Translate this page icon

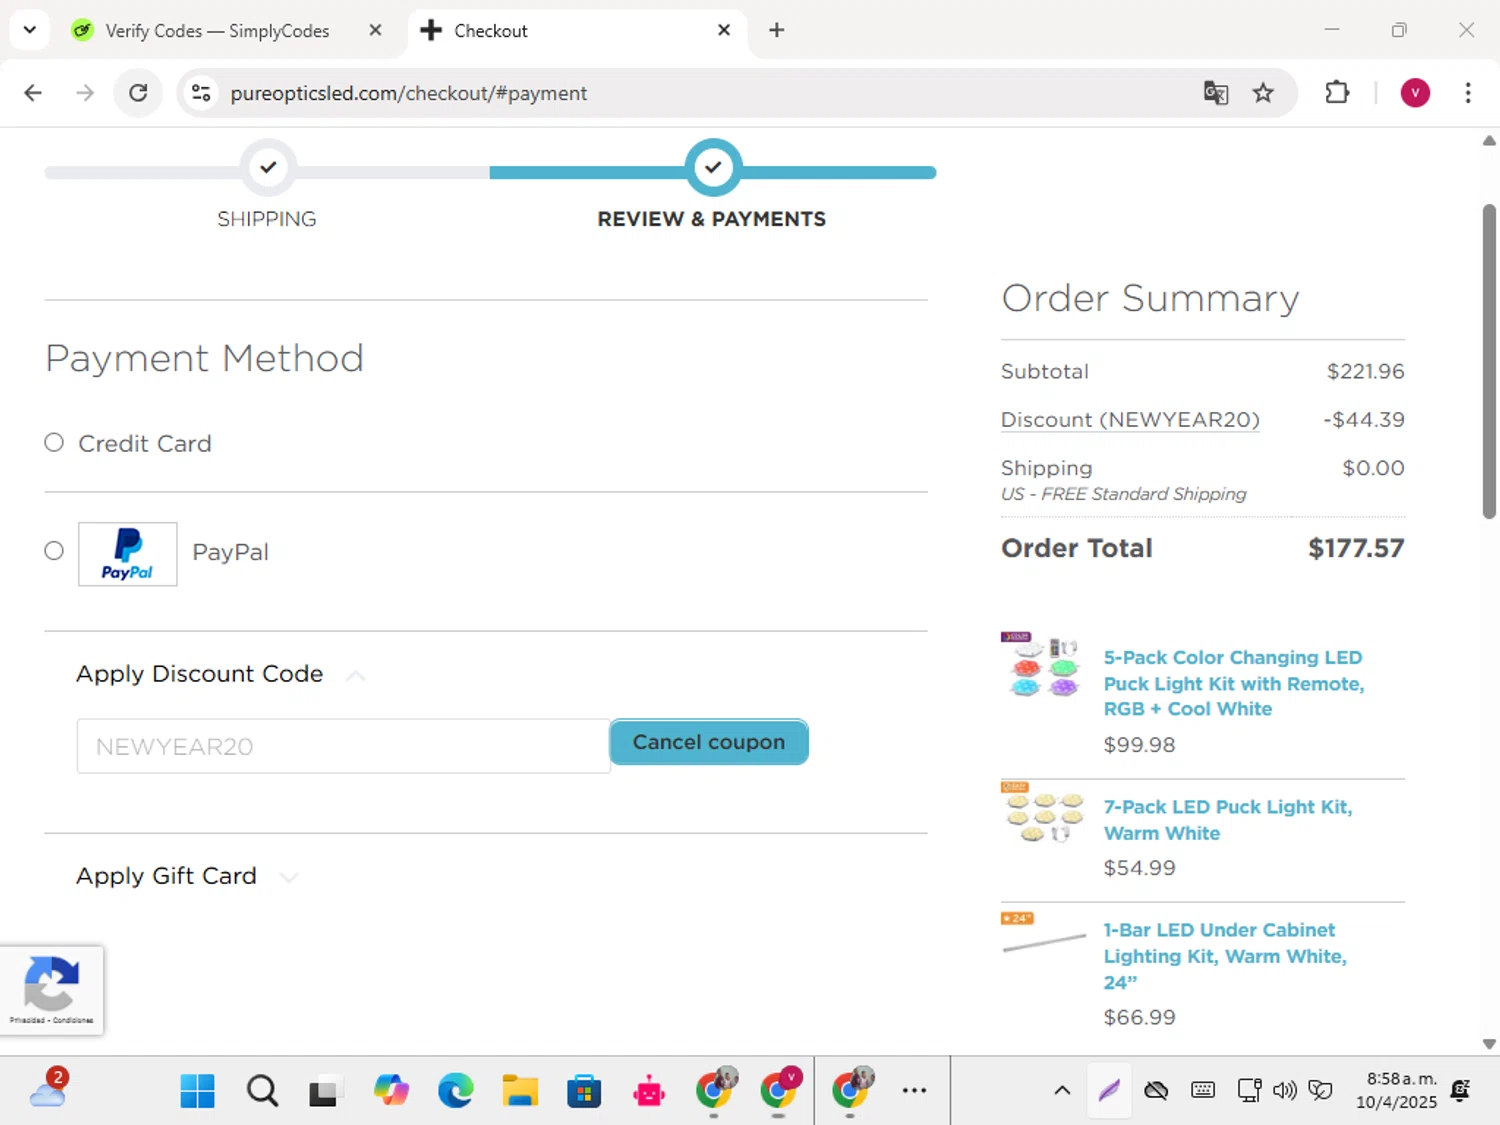(1216, 93)
